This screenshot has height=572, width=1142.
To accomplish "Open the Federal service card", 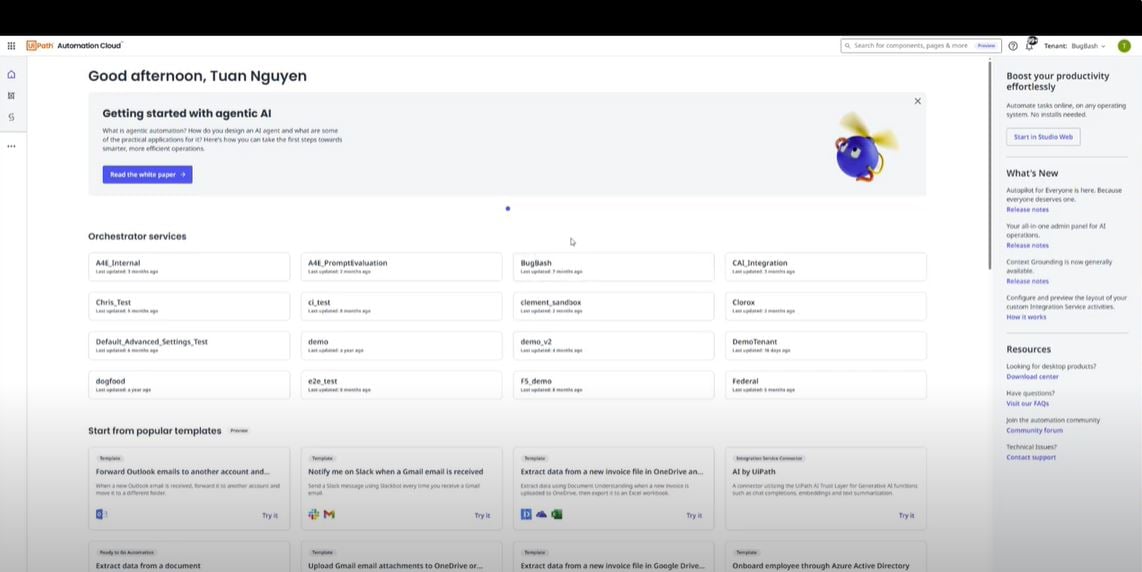I will [x=826, y=385].
